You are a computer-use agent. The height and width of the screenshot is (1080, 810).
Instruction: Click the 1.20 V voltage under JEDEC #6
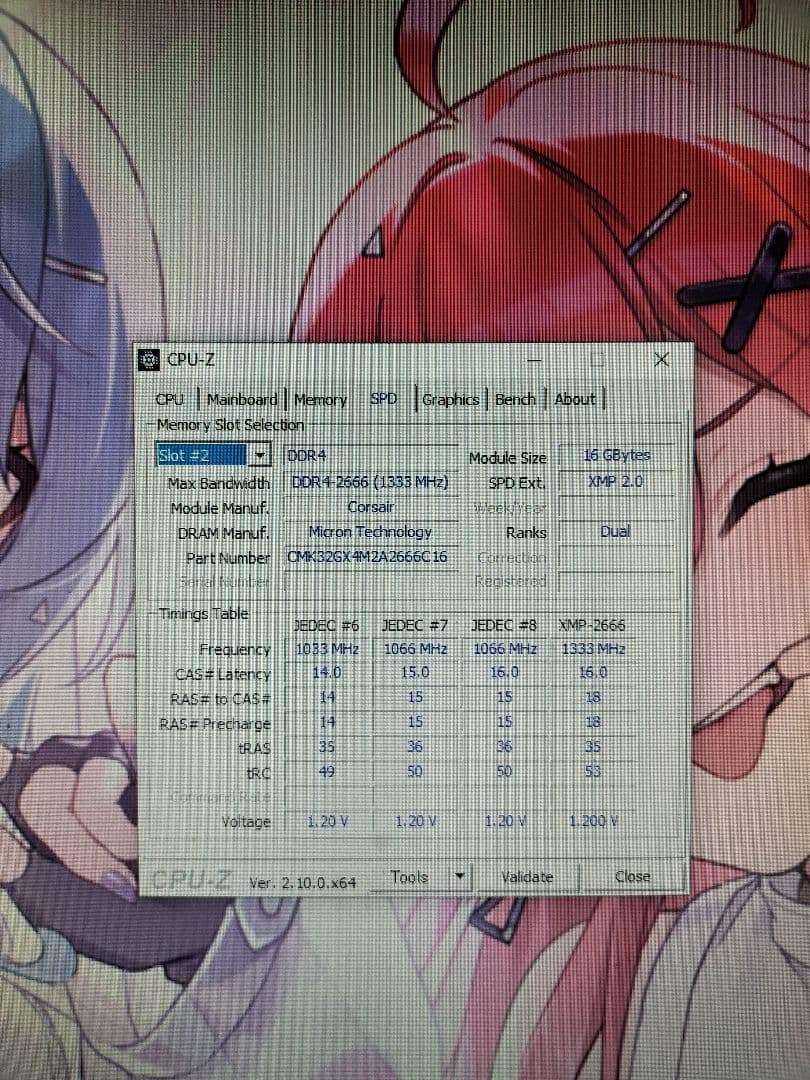point(327,822)
